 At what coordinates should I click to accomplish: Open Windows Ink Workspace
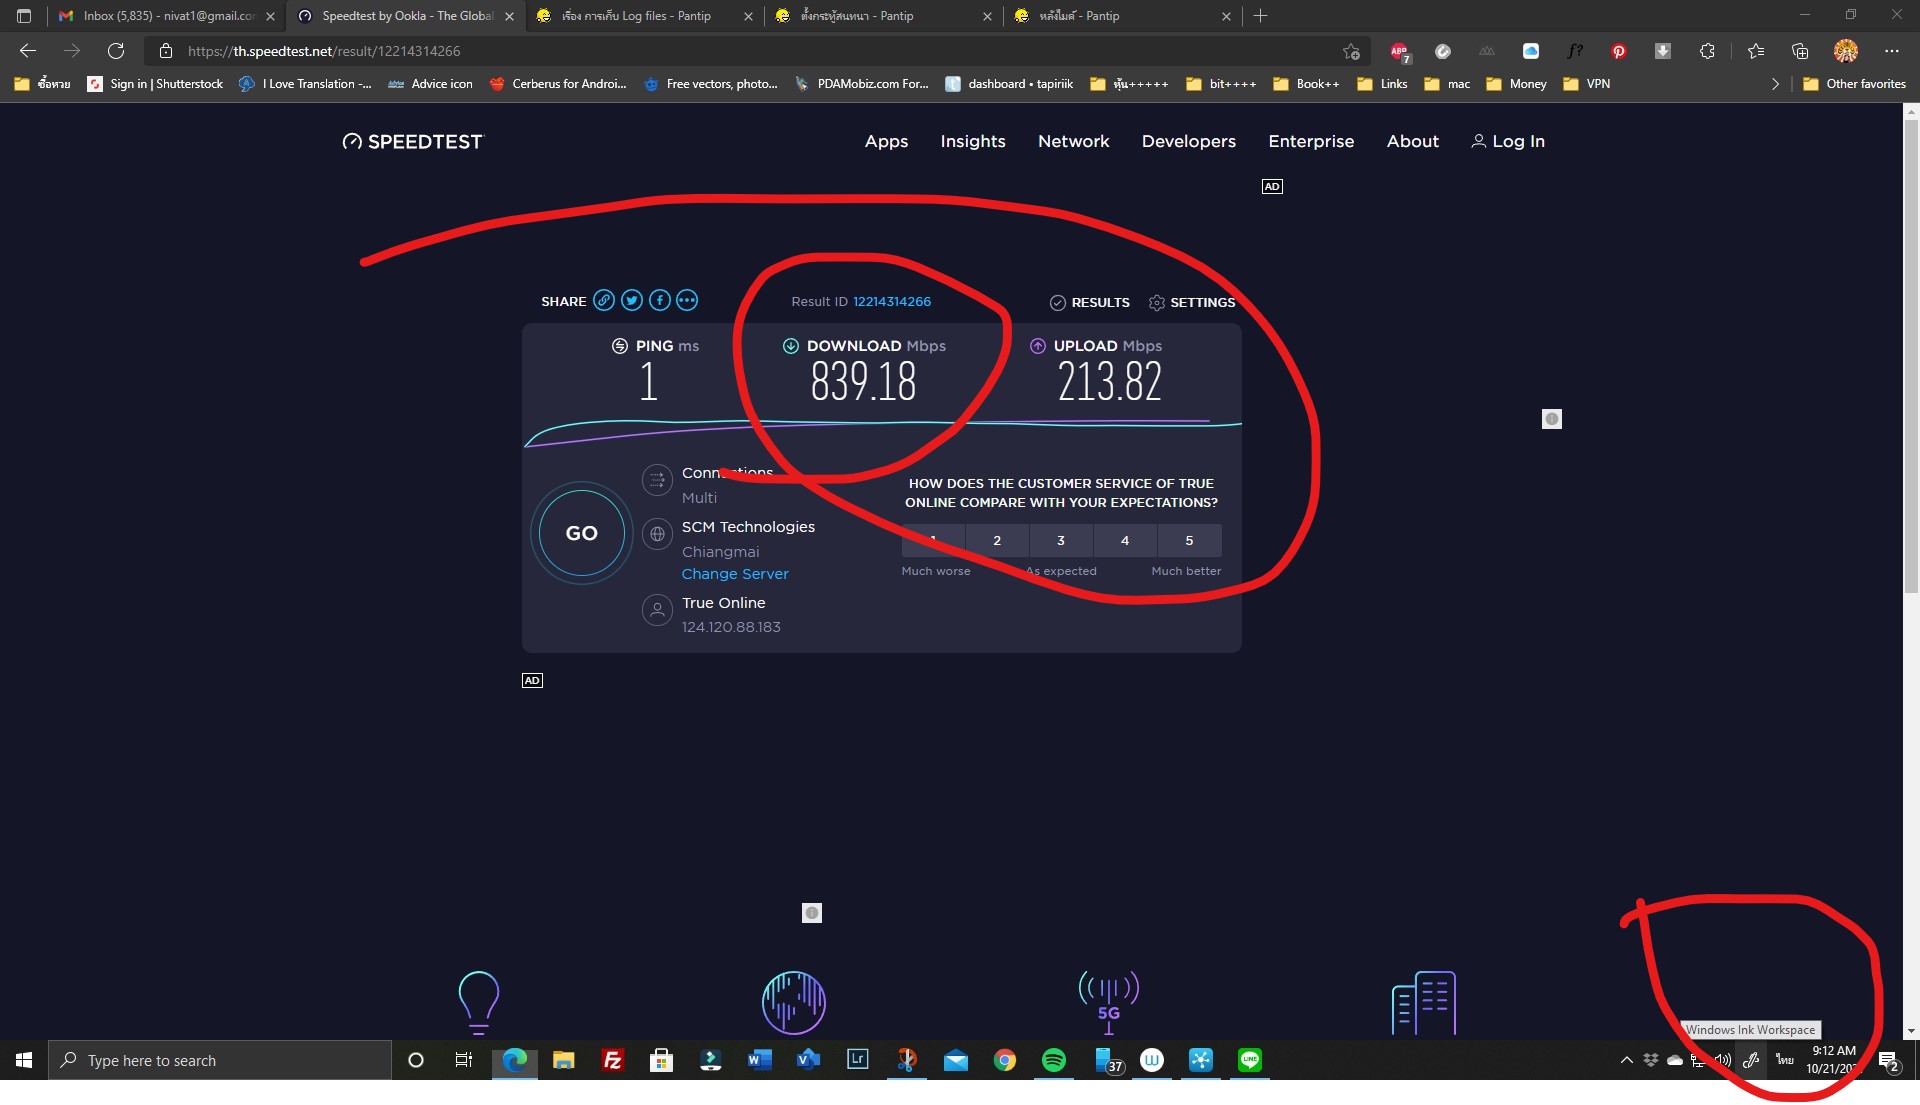(1751, 1060)
